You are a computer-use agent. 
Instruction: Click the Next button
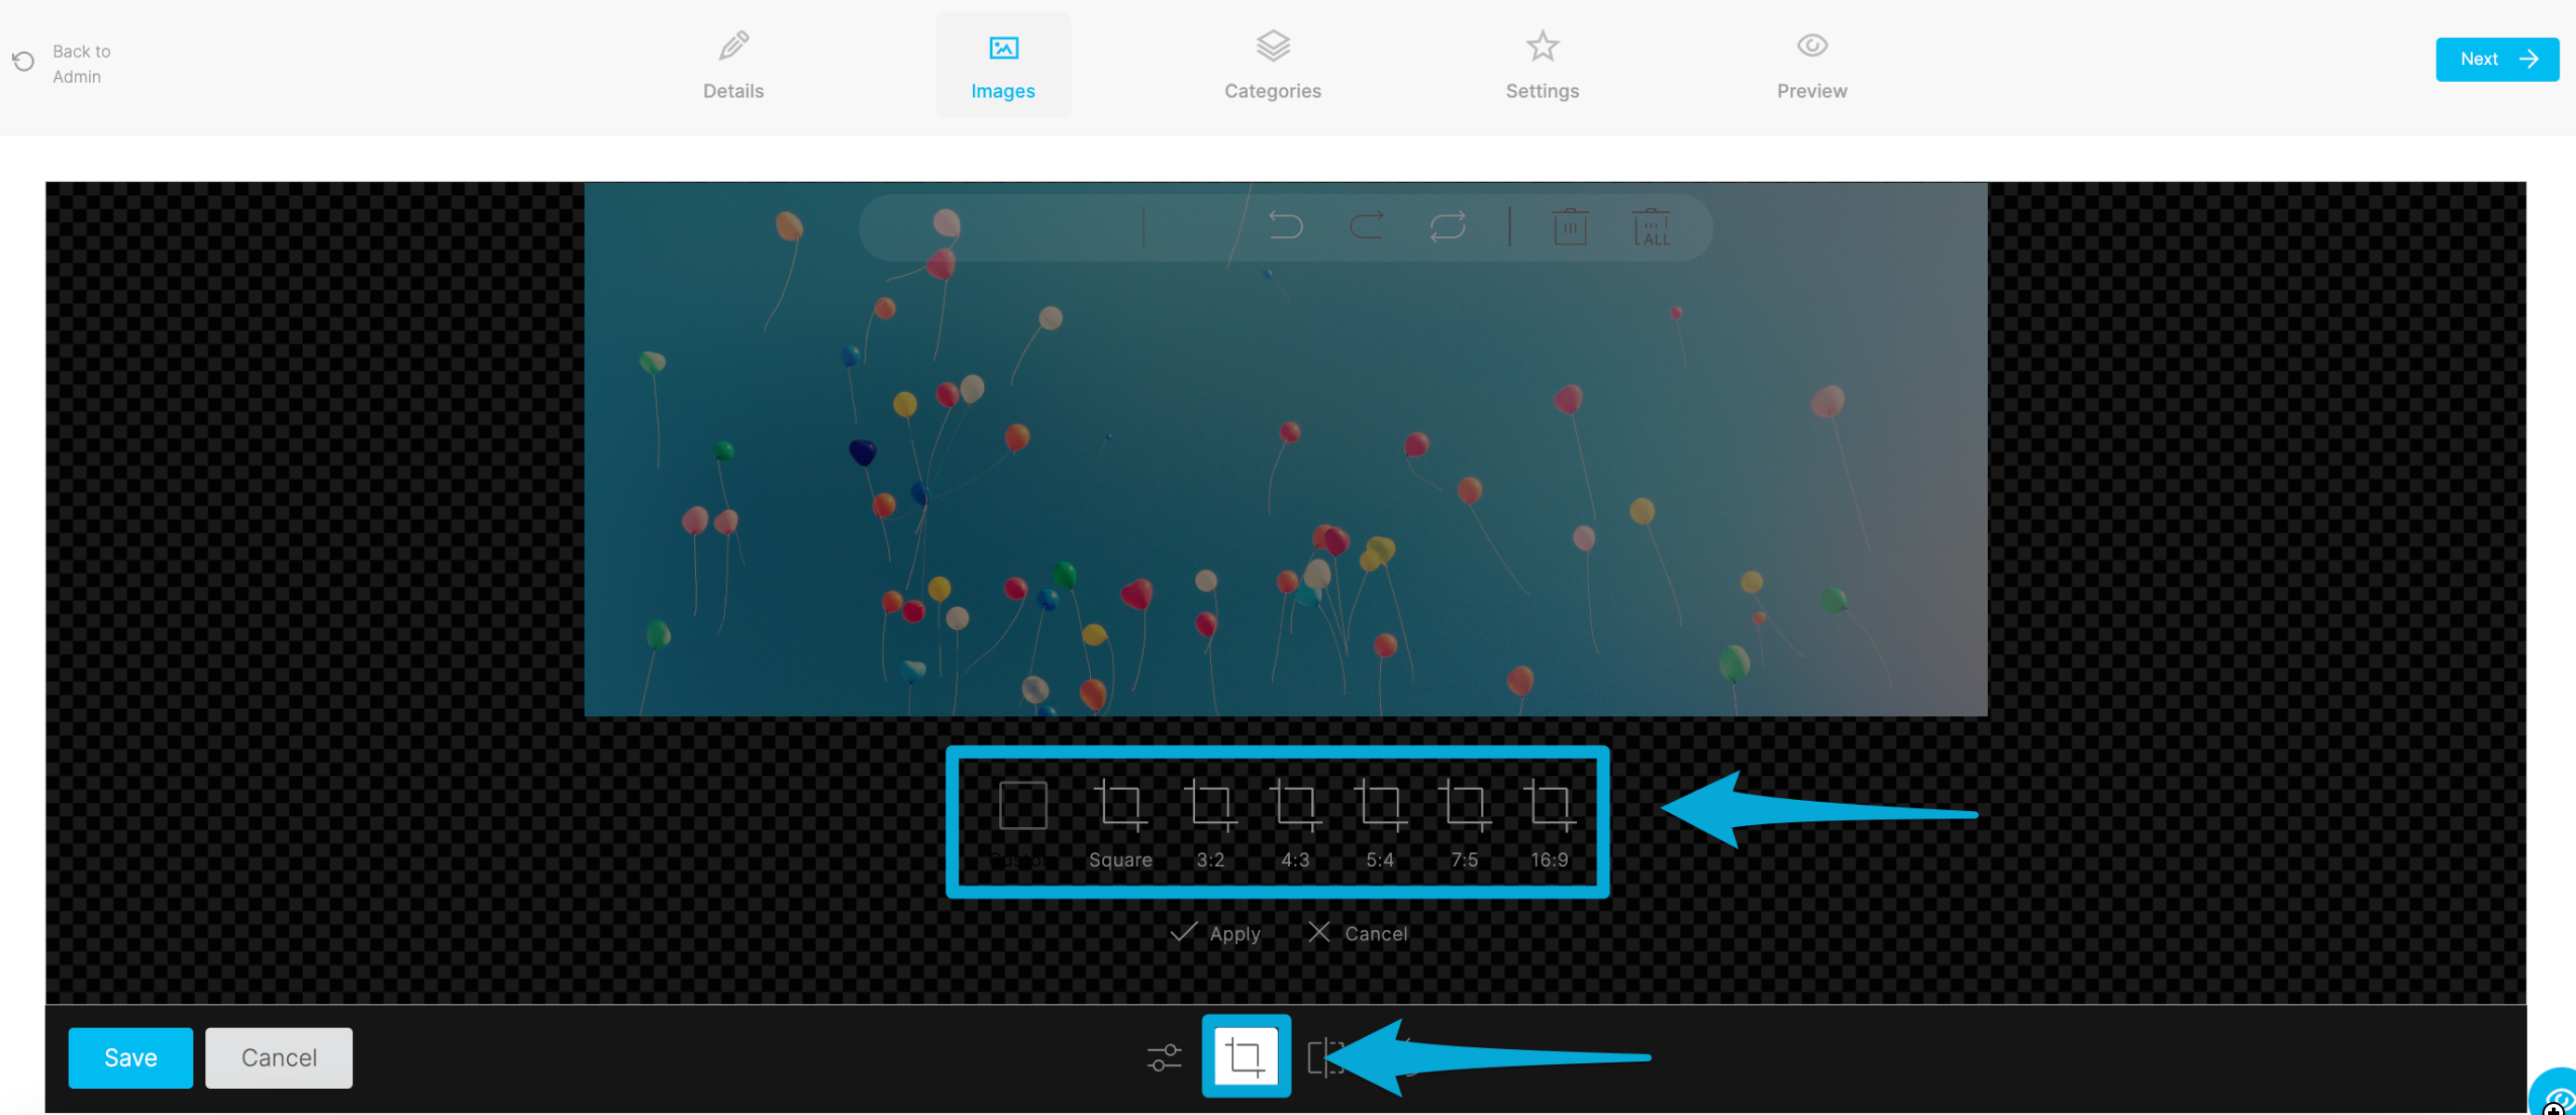click(2496, 59)
